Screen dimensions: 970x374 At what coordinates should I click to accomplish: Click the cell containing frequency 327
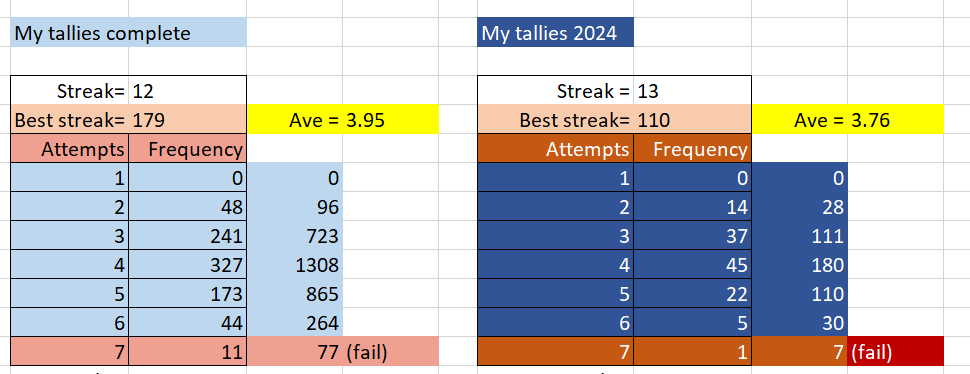[187, 265]
